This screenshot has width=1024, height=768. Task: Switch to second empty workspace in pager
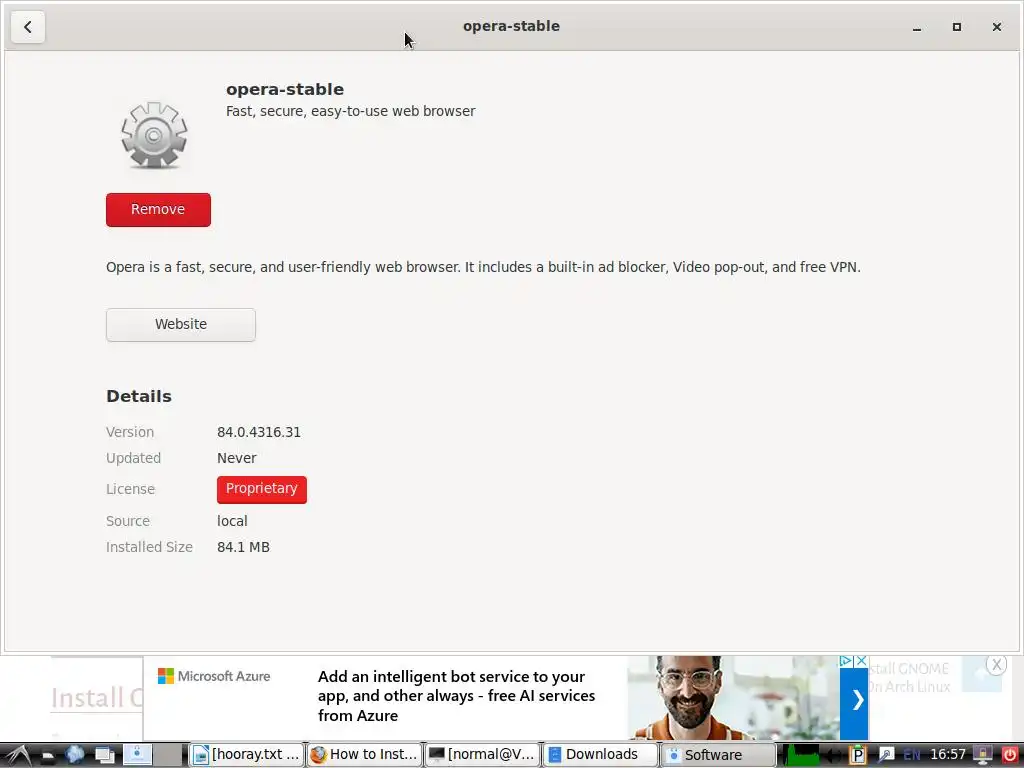point(168,754)
